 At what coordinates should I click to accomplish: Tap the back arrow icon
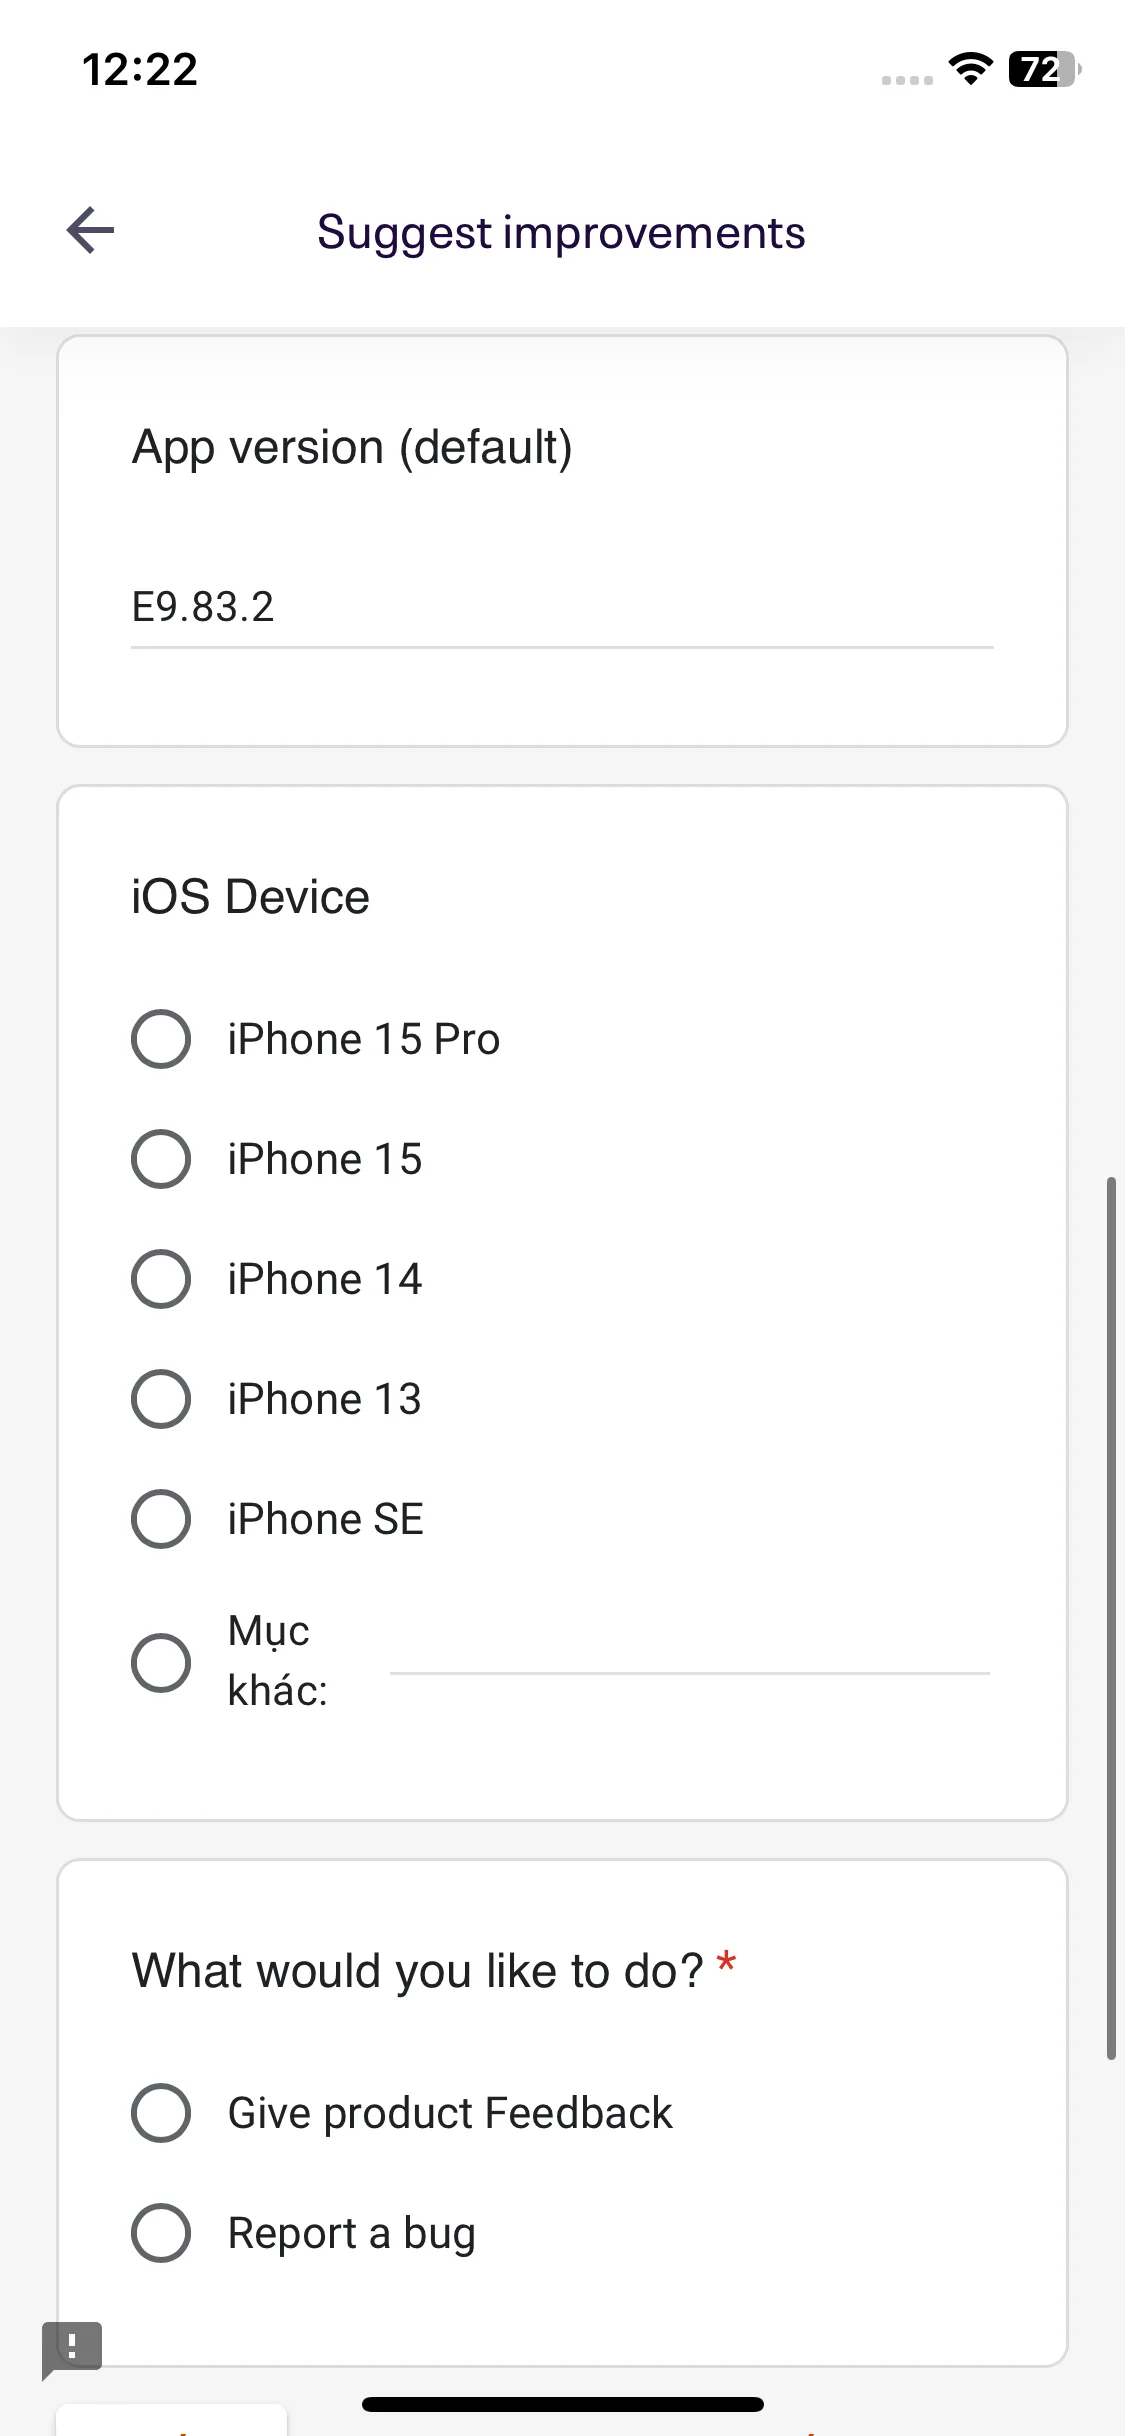90,231
